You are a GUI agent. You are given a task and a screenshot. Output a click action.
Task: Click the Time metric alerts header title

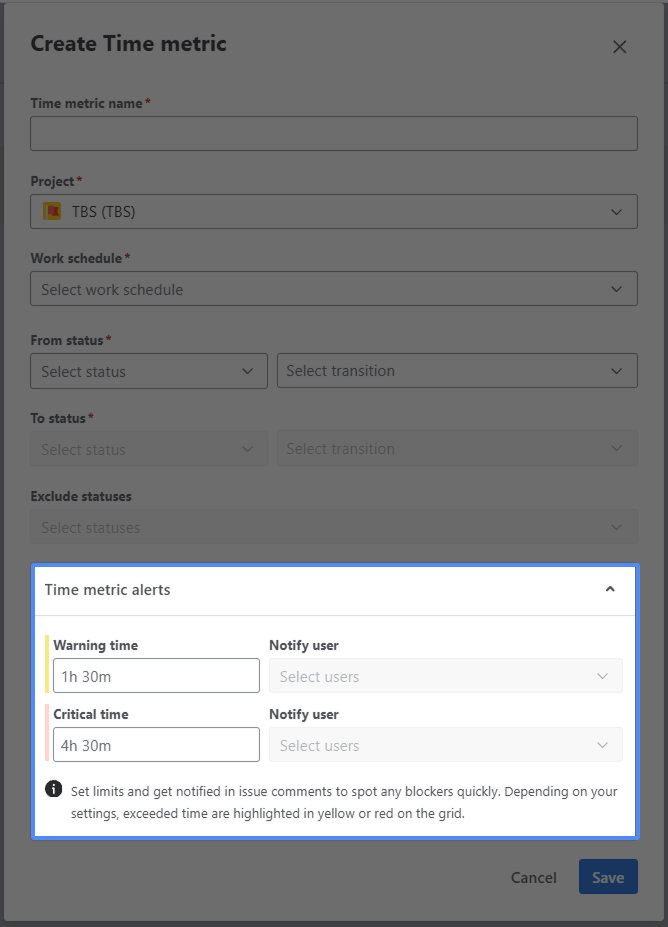click(x=107, y=590)
